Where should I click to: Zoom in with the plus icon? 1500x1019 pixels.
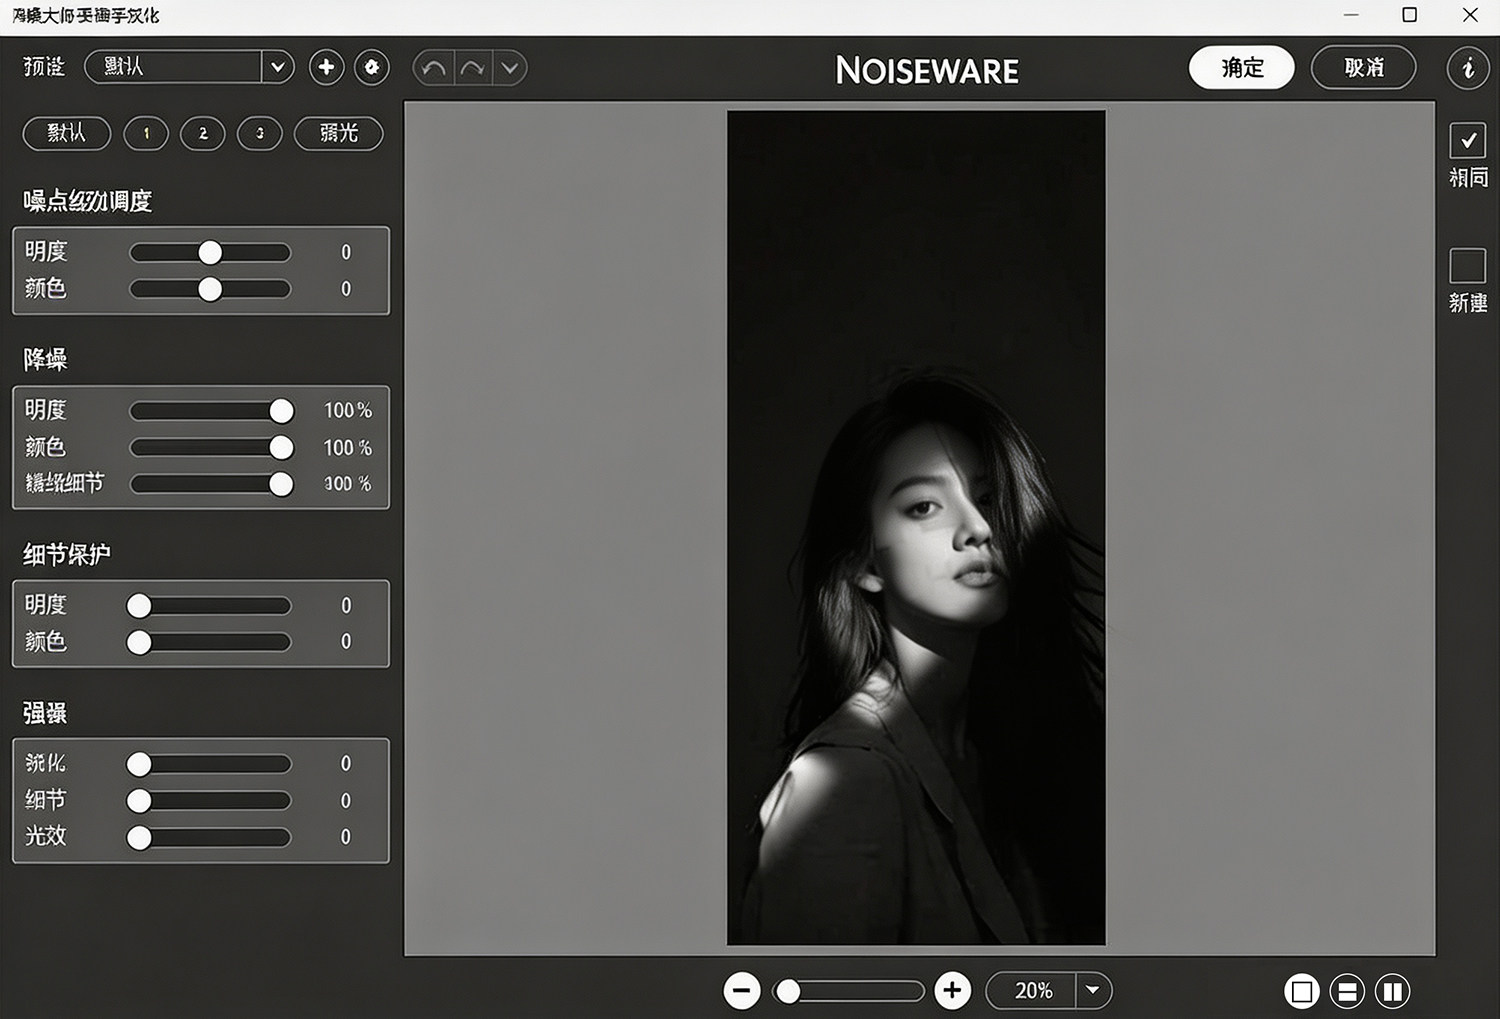953,990
